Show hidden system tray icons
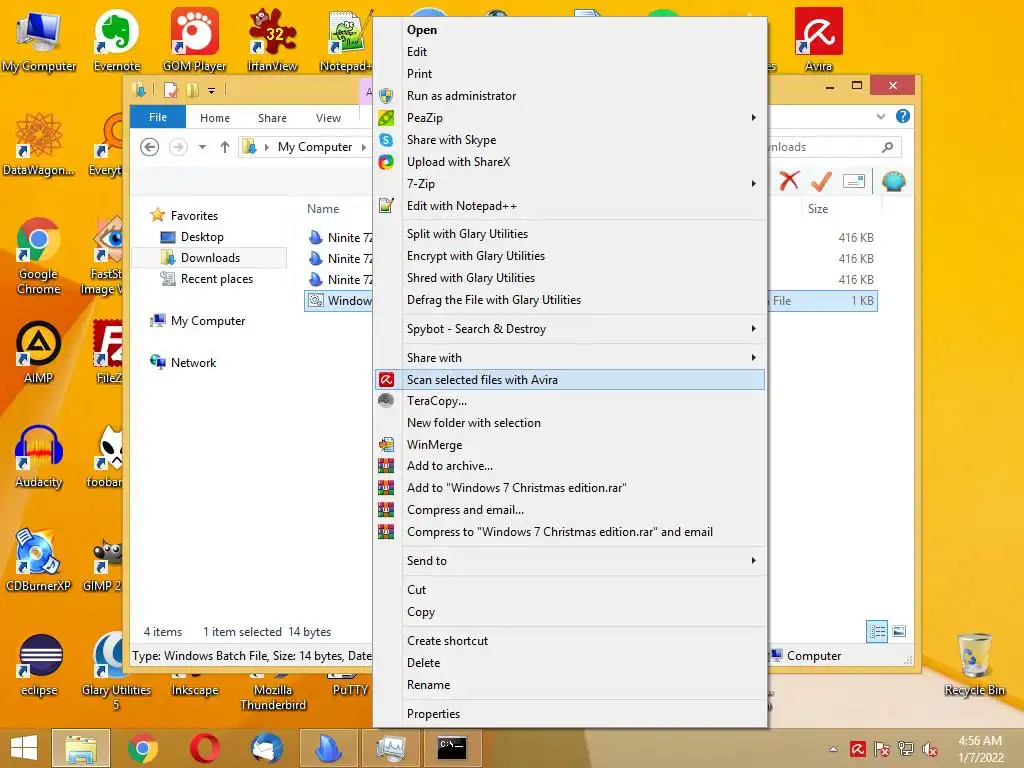This screenshot has height=768, width=1024. [833, 749]
